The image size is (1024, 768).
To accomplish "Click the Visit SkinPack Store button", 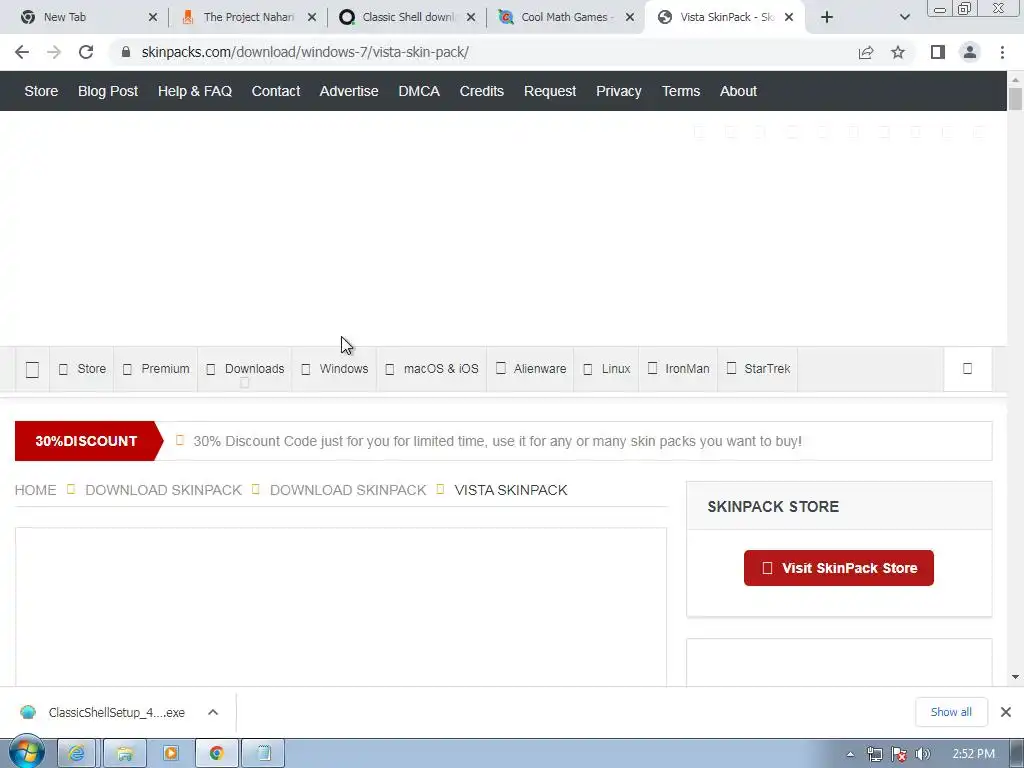I will (x=839, y=568).
